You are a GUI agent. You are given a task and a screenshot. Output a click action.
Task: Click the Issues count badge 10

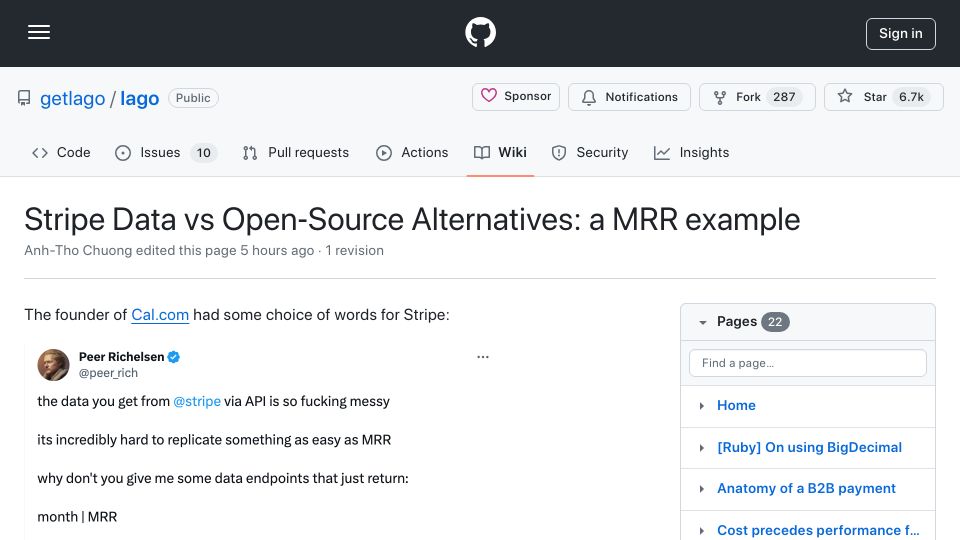[x=204, y=152]
